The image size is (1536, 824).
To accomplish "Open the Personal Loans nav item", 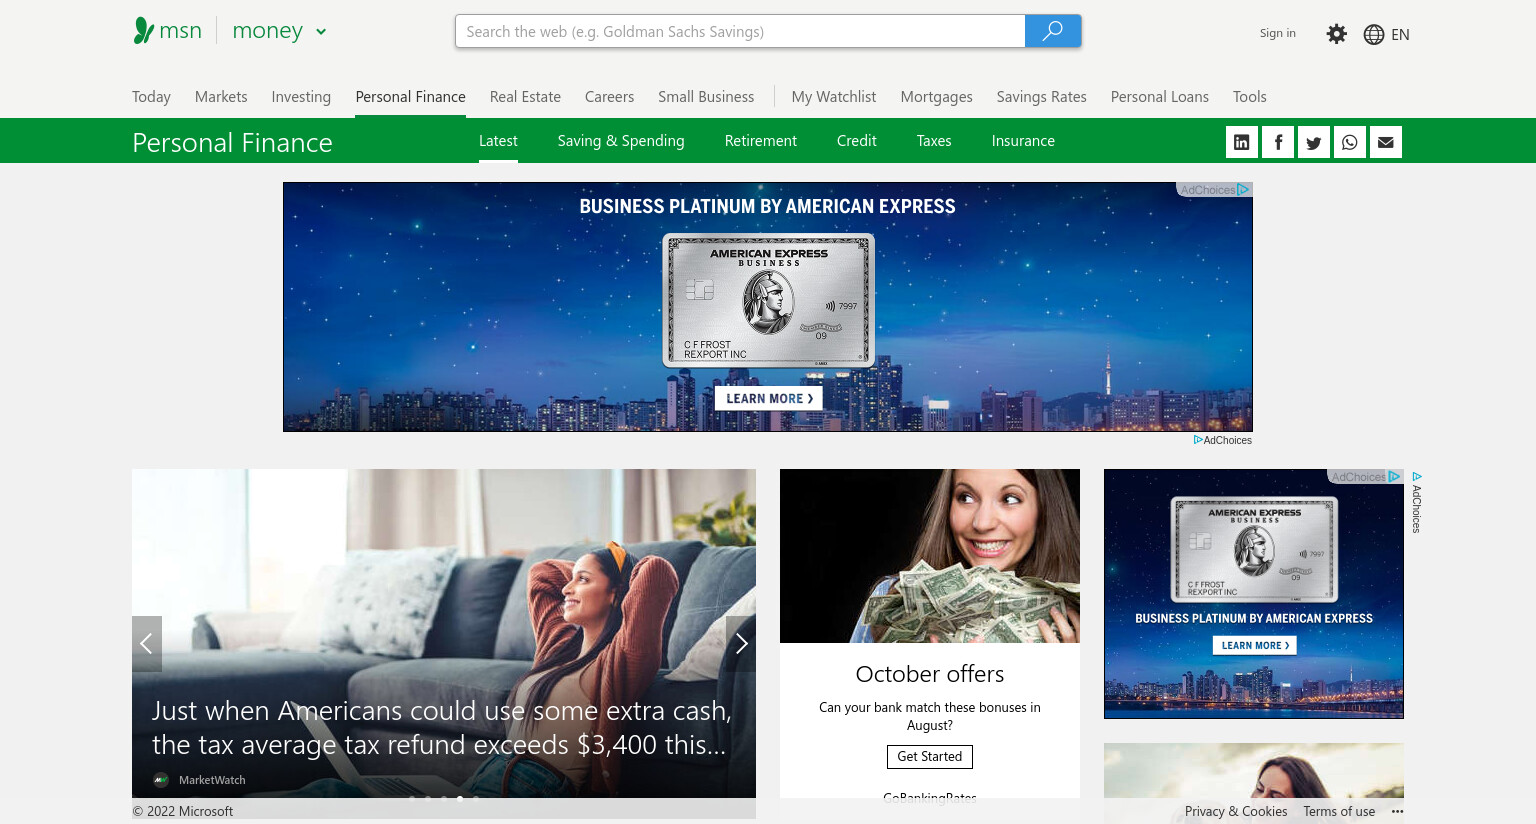I will point(1159,97).
